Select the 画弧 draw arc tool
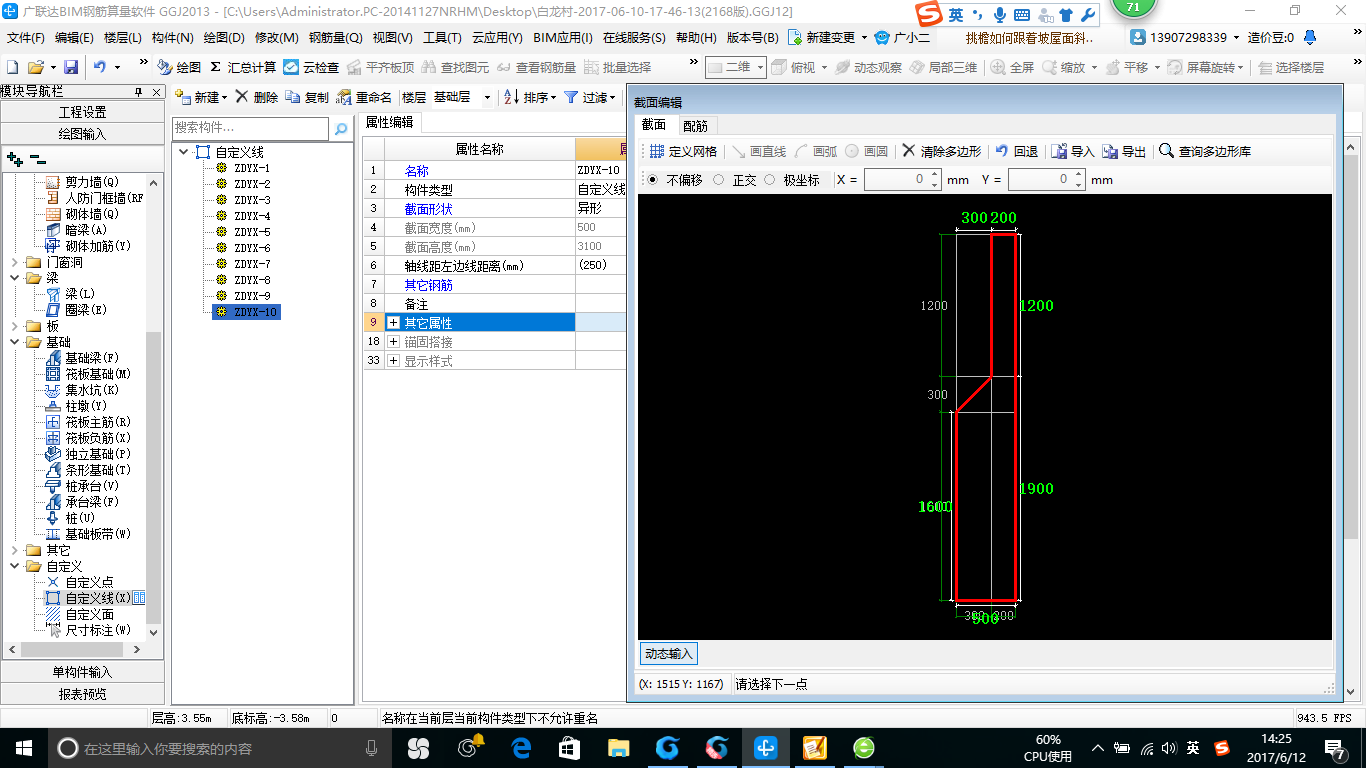The height and width of the screenshot is (768, 1366). point(816,152)
